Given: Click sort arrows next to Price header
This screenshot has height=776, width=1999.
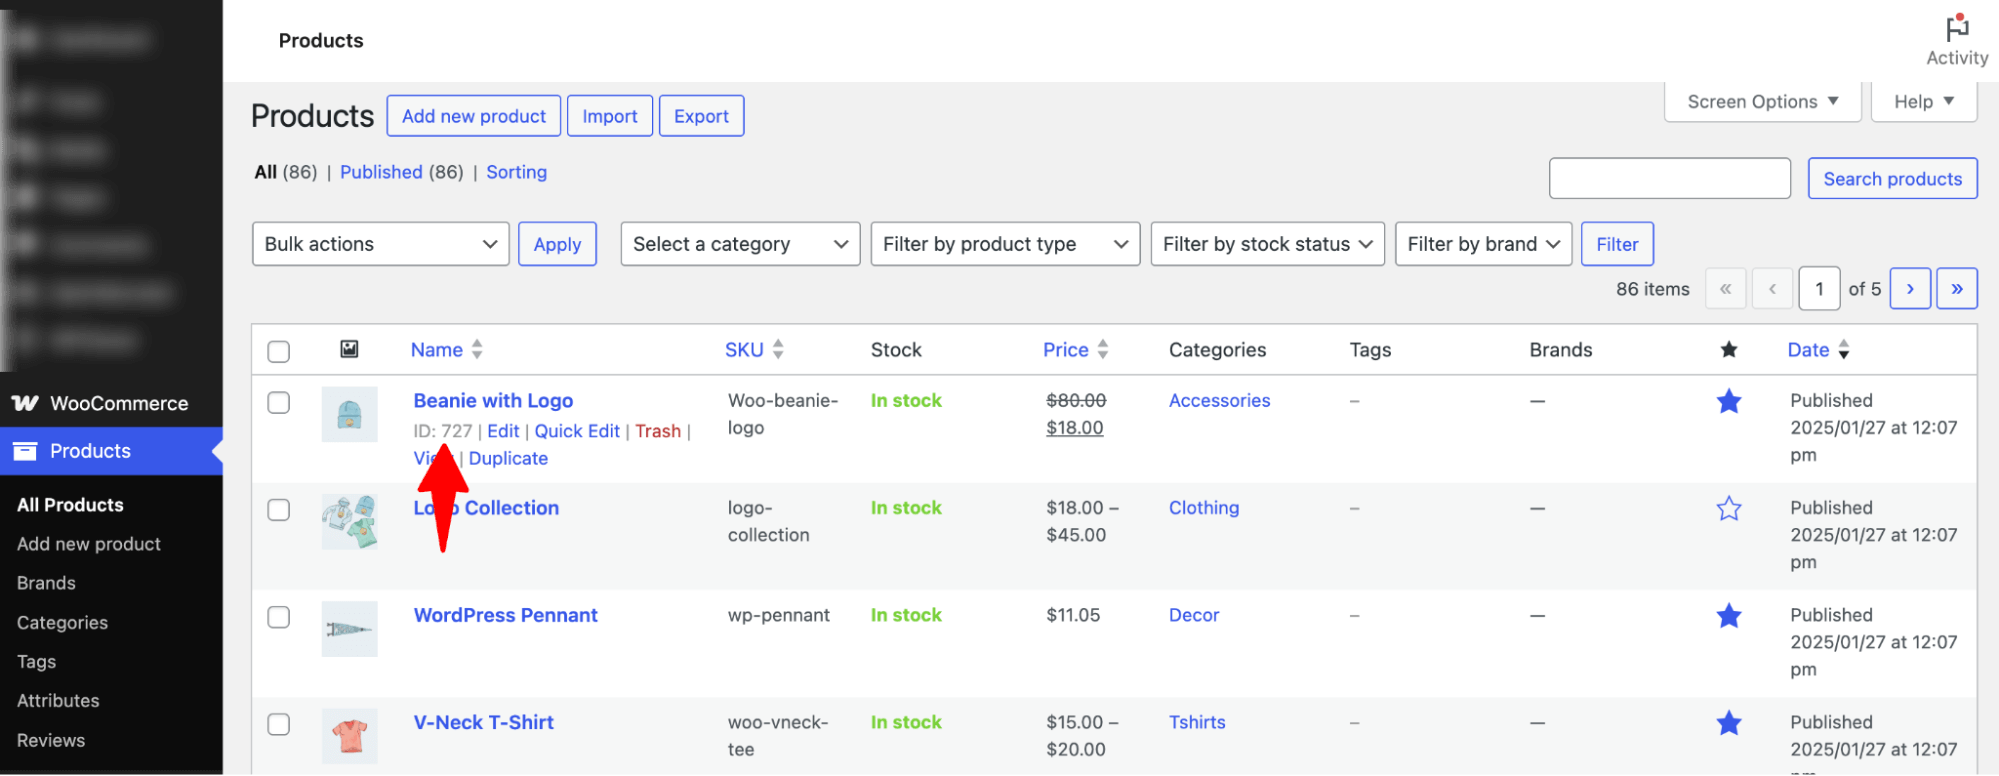Looking at the screenshot, I should pos(1102,349).
